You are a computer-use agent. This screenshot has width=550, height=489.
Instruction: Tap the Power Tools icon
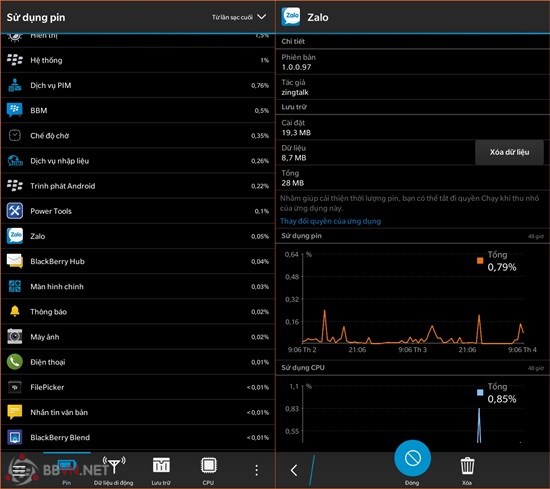pyautogui.click(x=15, y=211)
